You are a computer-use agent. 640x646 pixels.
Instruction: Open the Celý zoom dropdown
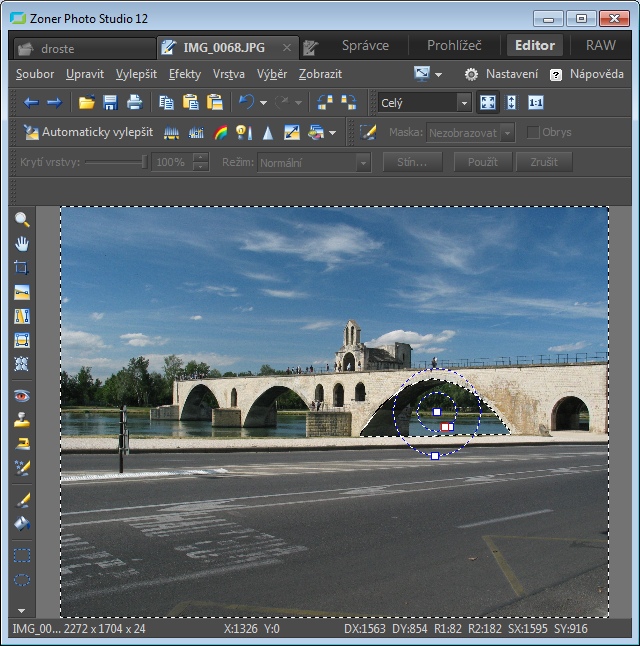(464, 102)
